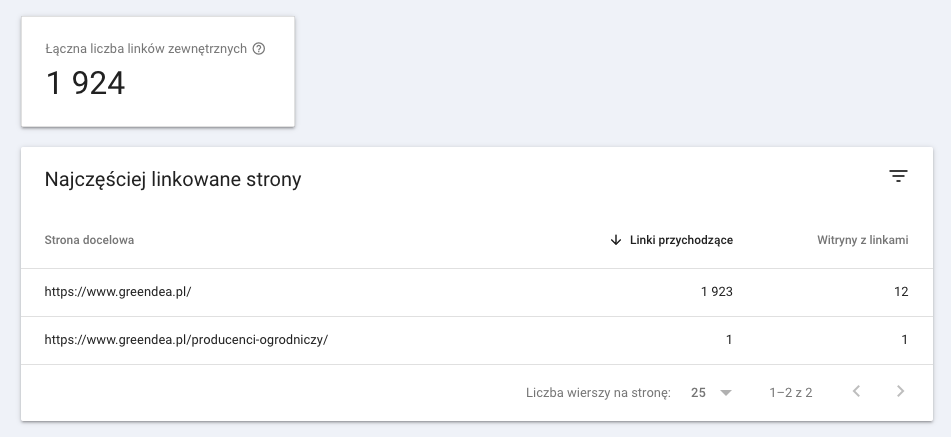The image size is (951, 437).
Task: Click the 12 linking sites value
Action: click(900, 292)
